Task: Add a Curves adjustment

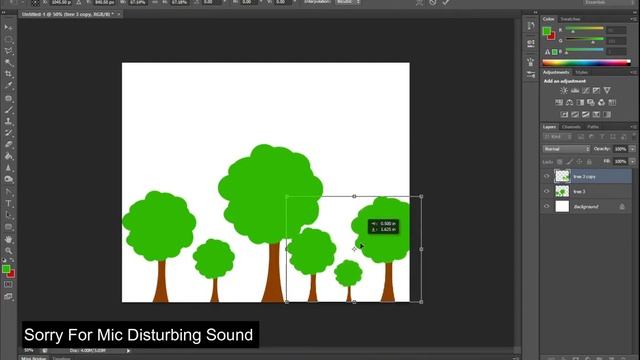Action: tap(586, 91)
